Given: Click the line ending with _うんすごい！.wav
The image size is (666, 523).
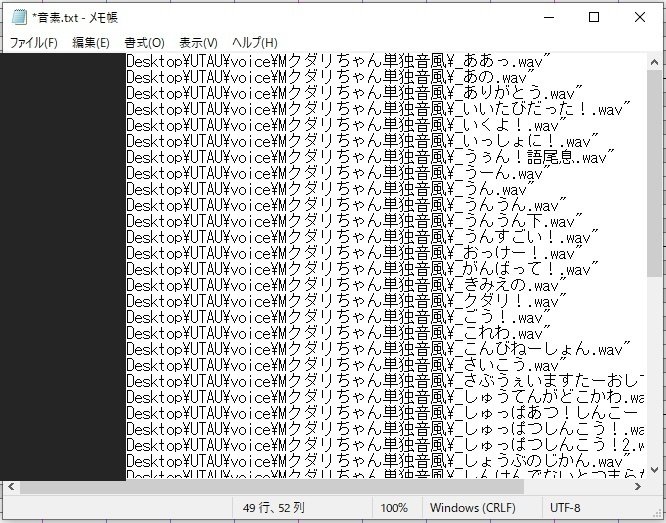Looking at the screenshot, I should 362,237.
